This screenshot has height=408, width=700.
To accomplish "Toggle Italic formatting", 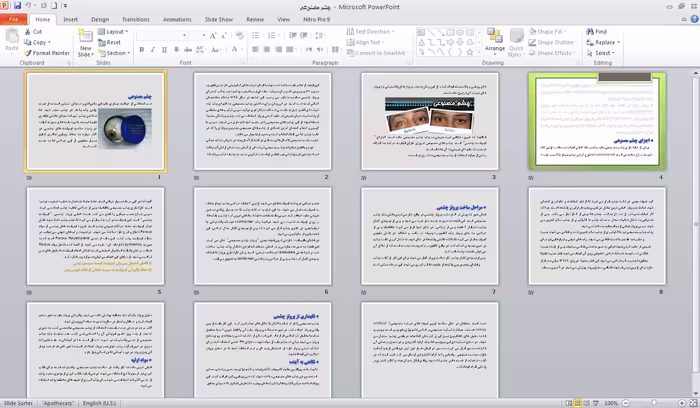I will point(153,50).
